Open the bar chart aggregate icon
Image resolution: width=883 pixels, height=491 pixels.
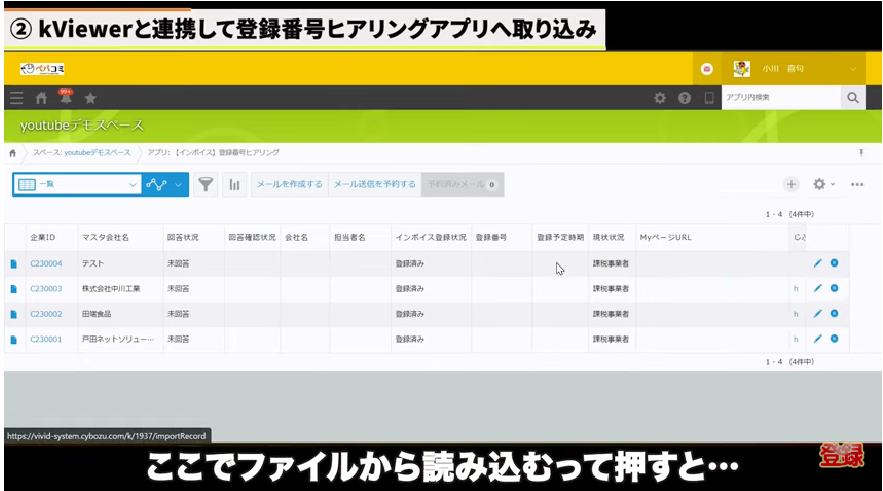pos(234,184)
